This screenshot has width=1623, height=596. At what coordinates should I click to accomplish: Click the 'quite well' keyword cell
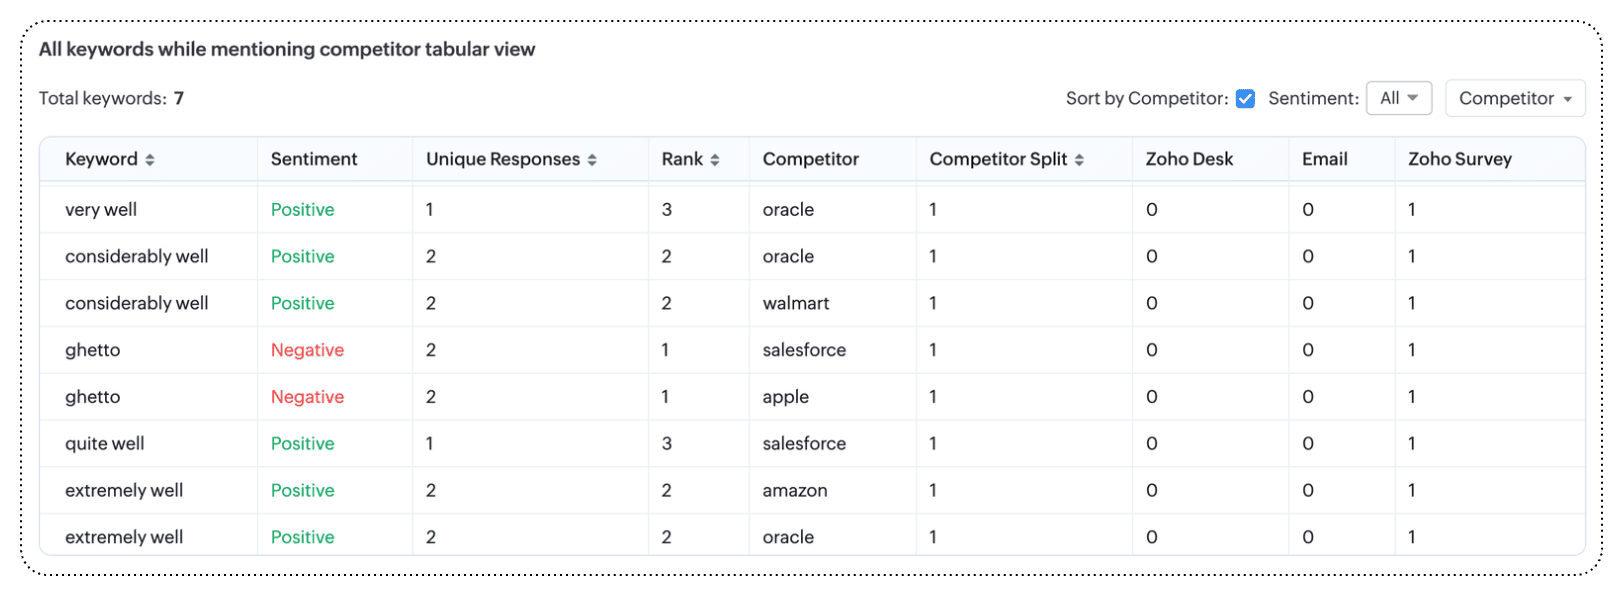click(x=105, y=444)
